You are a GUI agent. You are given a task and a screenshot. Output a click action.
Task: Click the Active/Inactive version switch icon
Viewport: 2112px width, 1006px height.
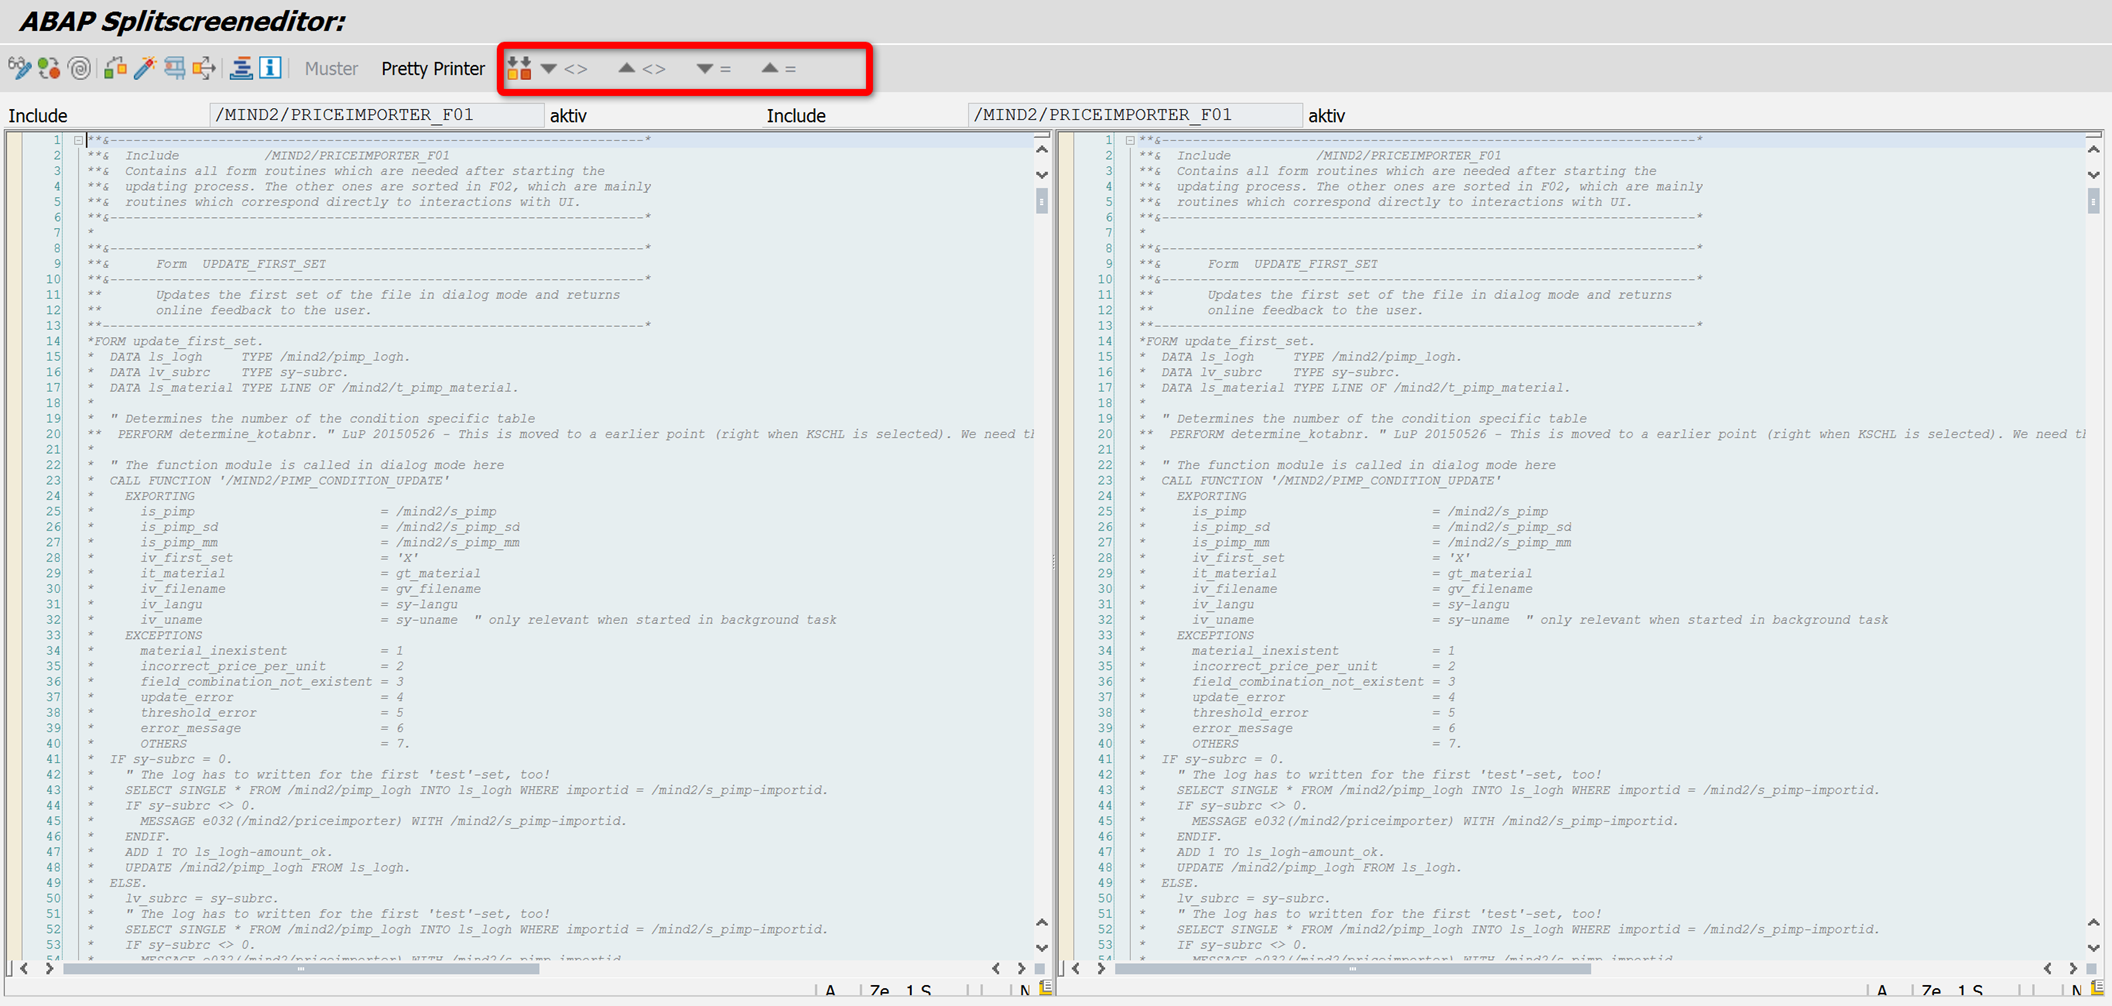[x=49, y=68]
